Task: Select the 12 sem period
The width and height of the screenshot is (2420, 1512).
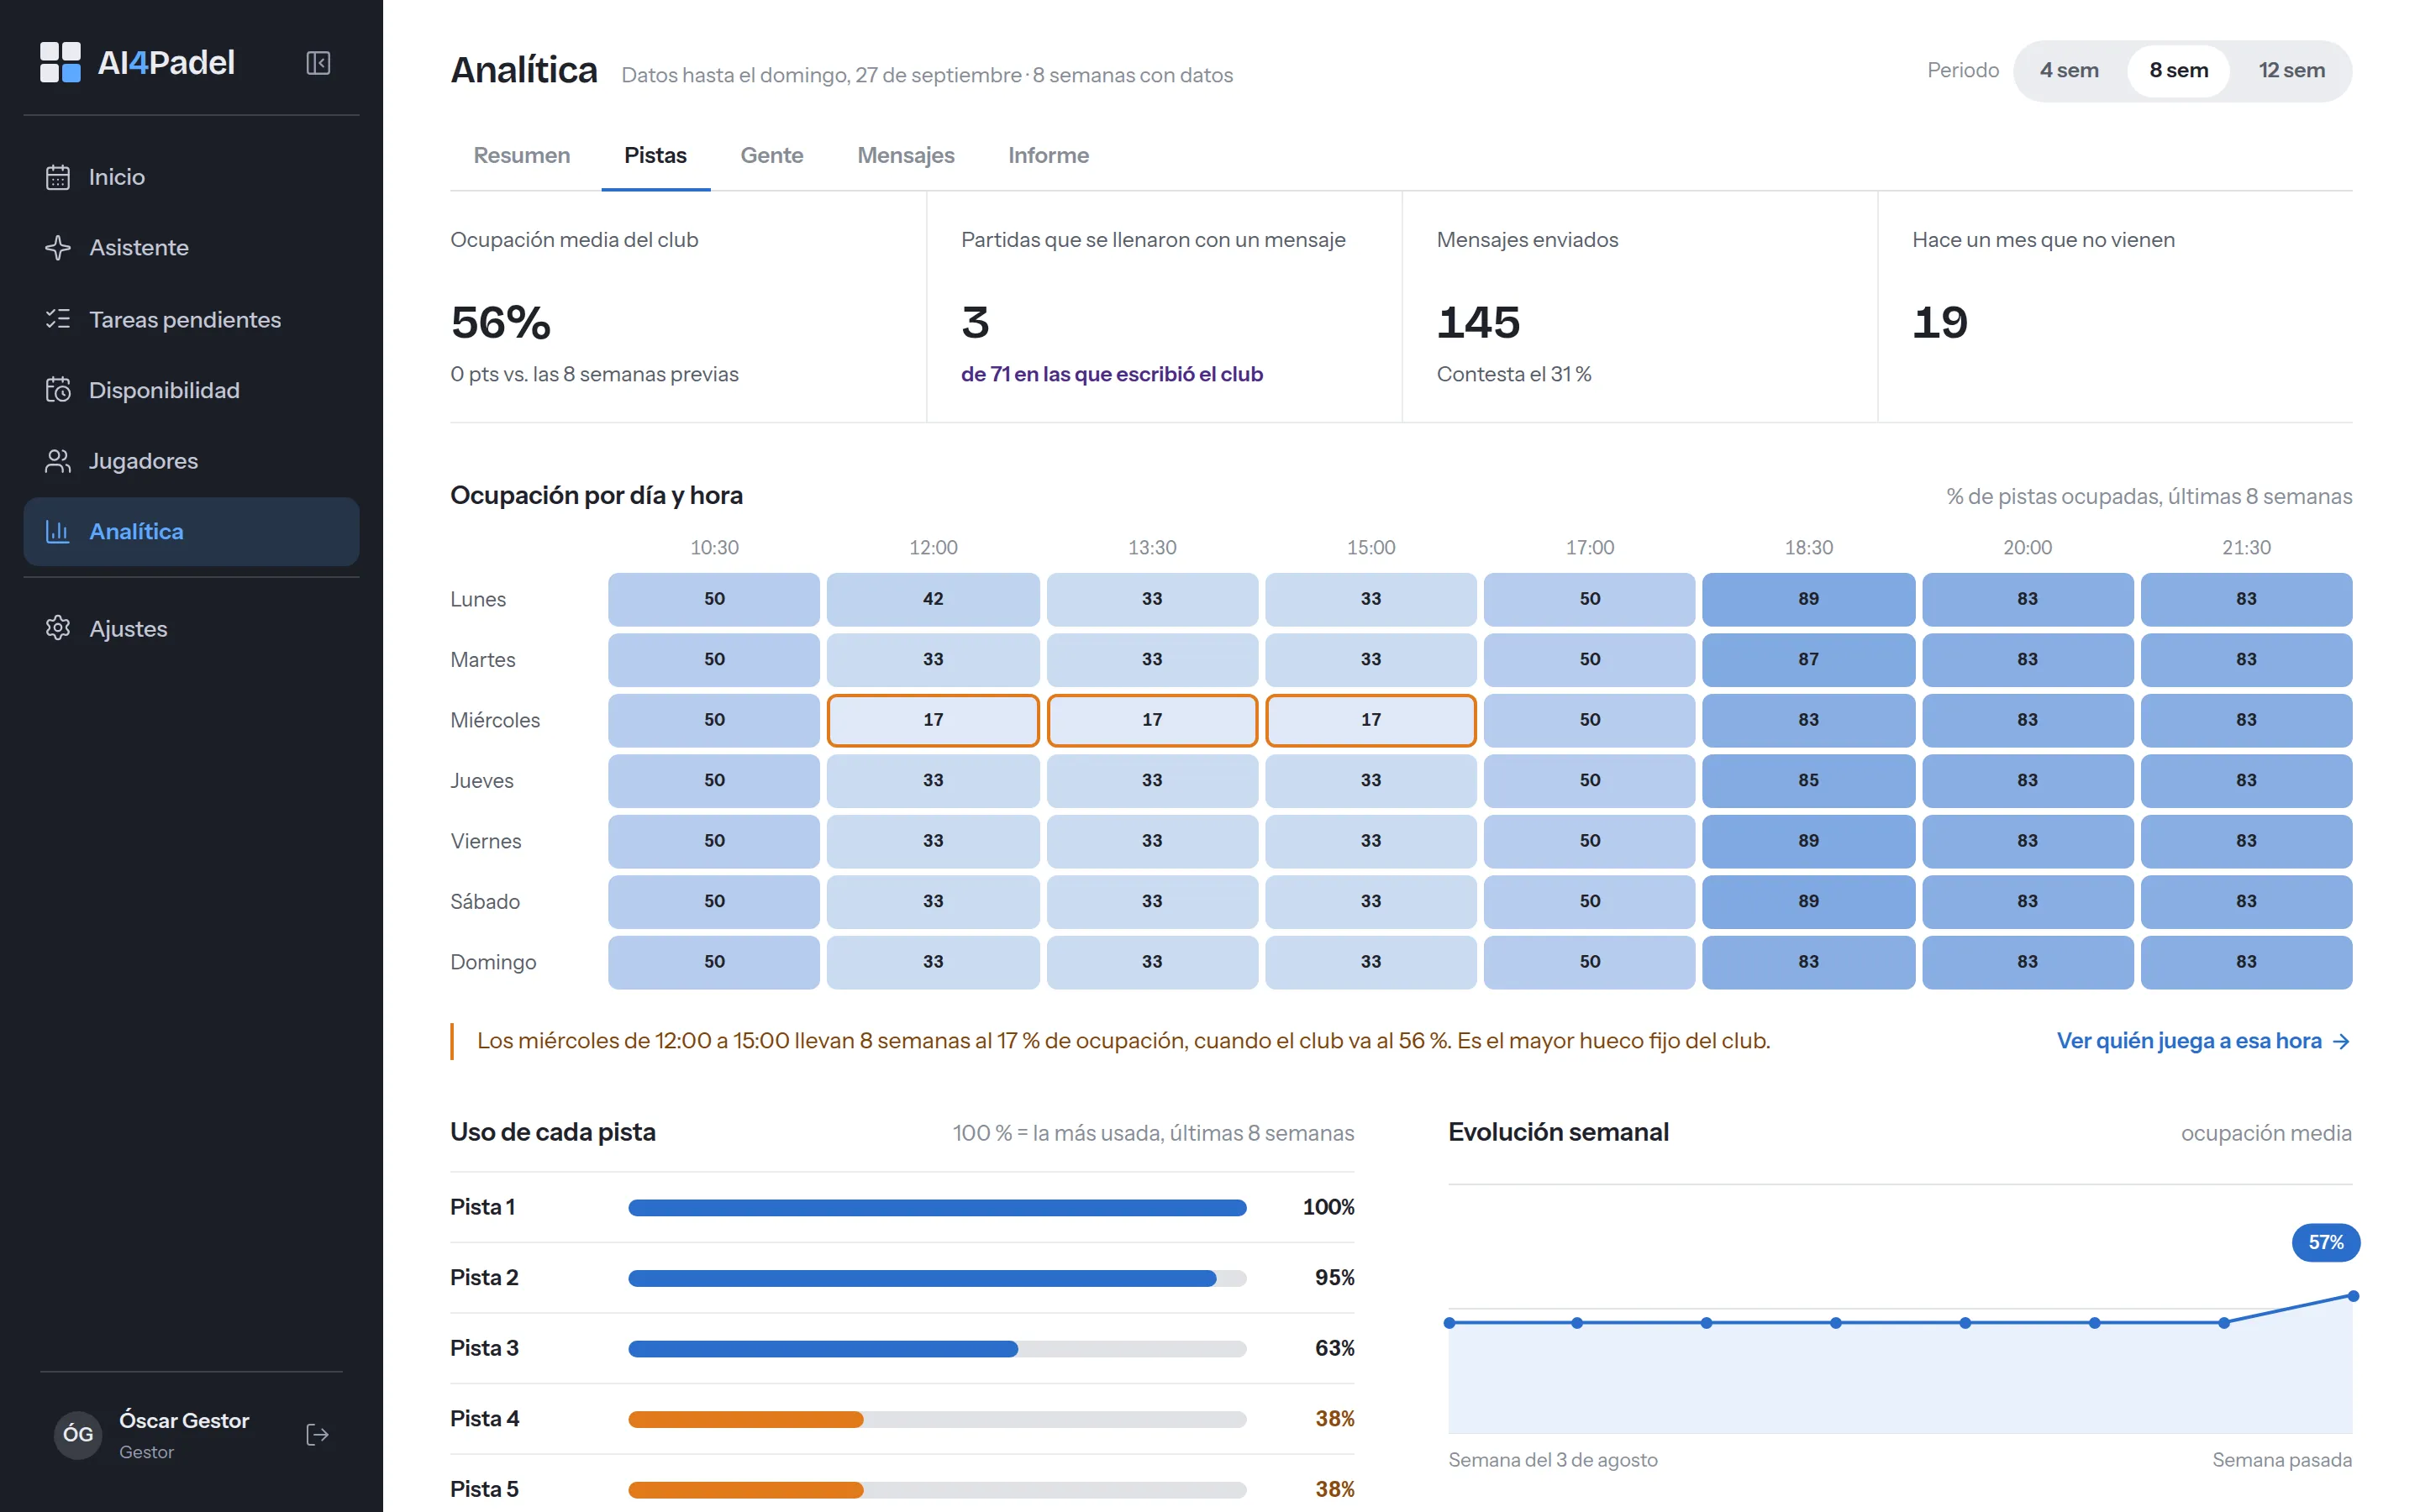Action: point(2291,70)
